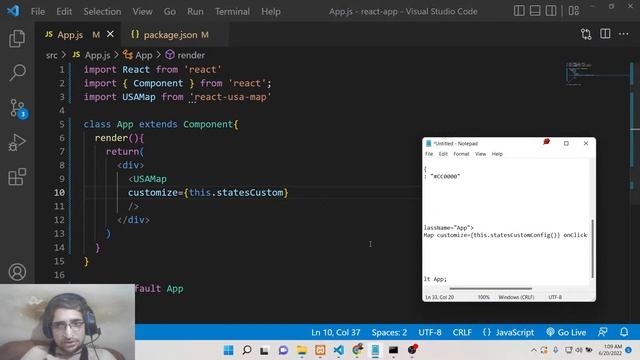Open the Search view in activity bar
Screen dimensions: 640x360
(17, 73)
